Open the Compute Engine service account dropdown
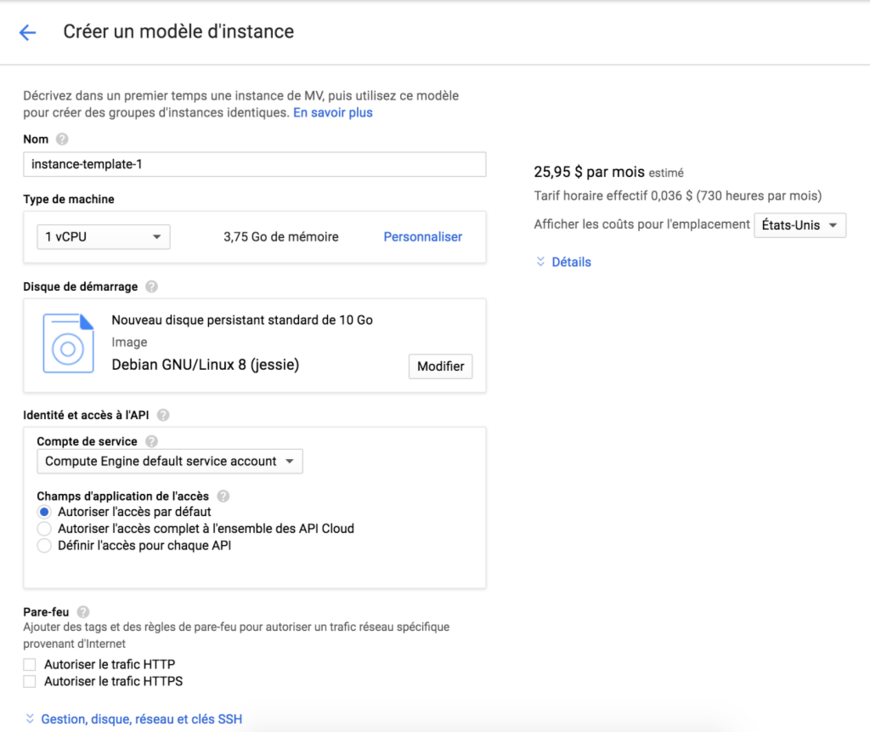 coord(170,461)
